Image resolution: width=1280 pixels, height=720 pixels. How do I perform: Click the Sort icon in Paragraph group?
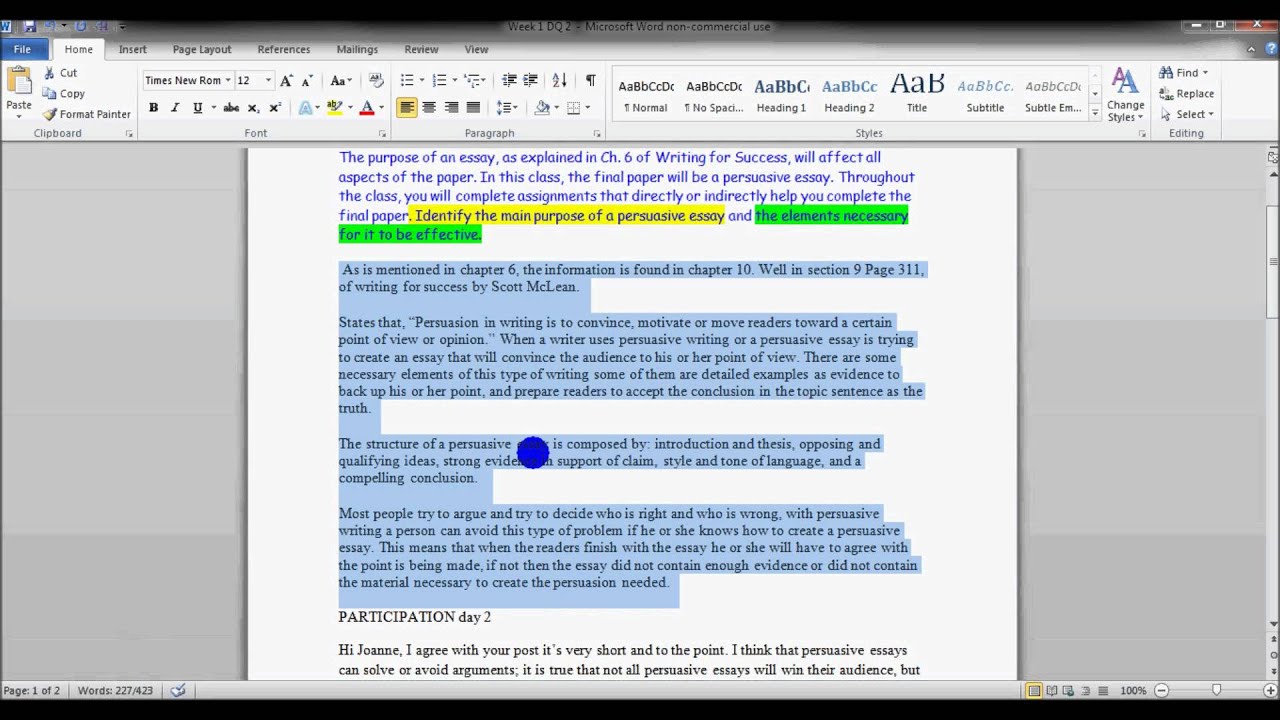pos(559,80)
